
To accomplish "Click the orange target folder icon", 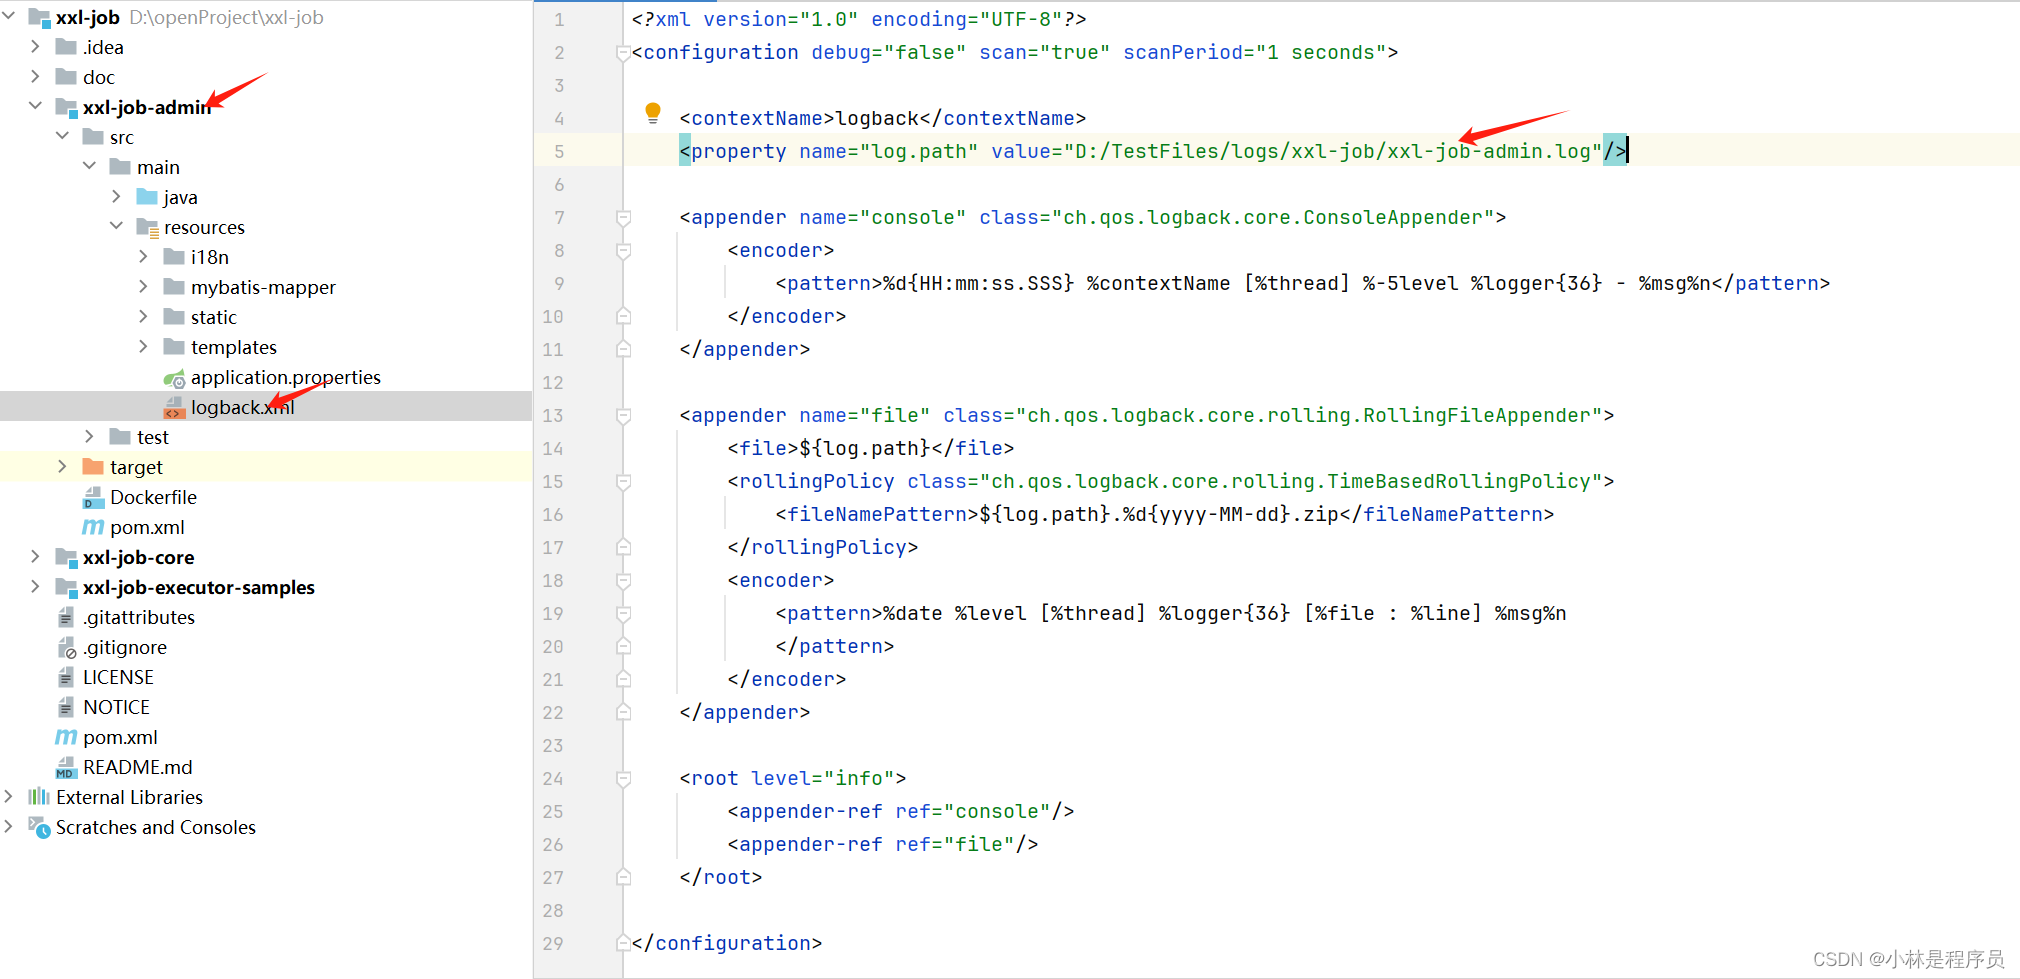I will click(93, 467).
